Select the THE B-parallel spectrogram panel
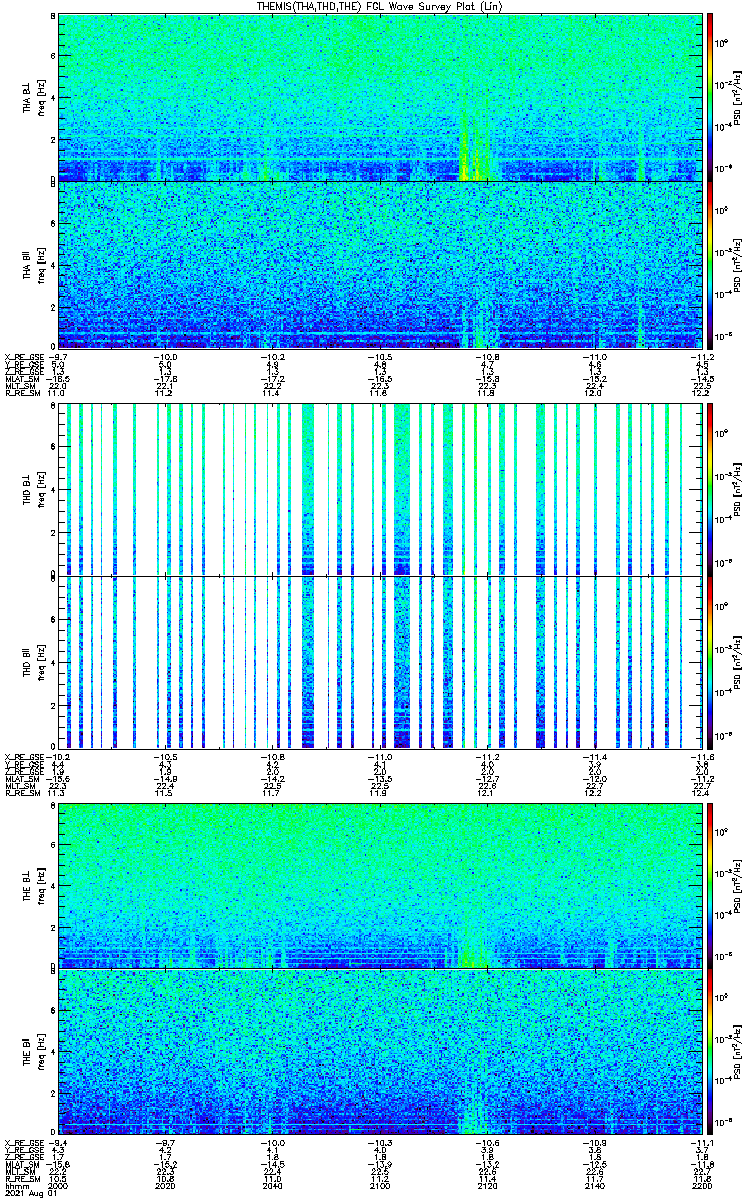The image size is (750, 1200). 380,1051
